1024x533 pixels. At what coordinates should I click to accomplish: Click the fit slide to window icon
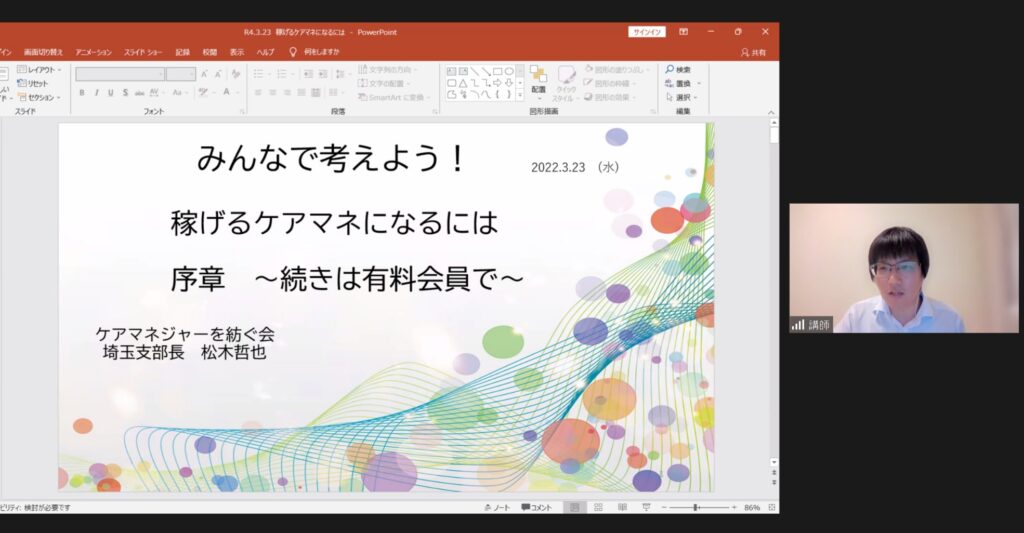[x=770, y=507]
